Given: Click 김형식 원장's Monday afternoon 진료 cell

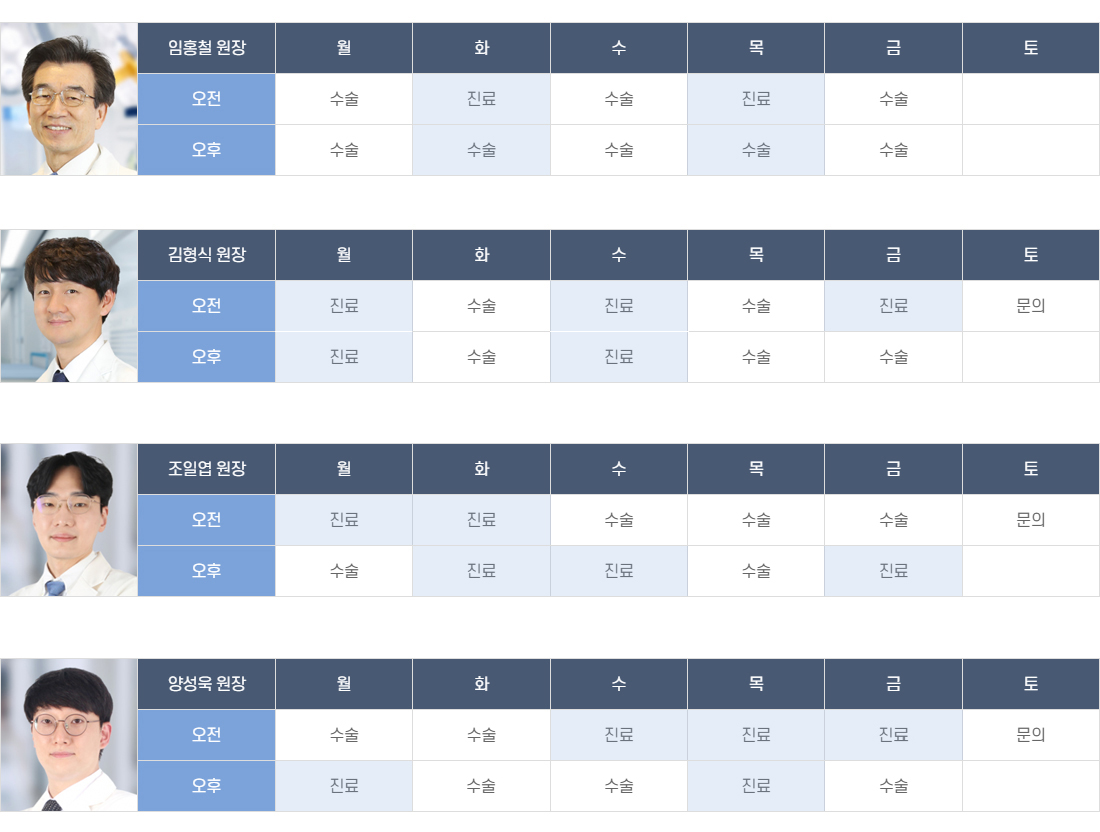Looking at the screenshot, I should [344, 357].
